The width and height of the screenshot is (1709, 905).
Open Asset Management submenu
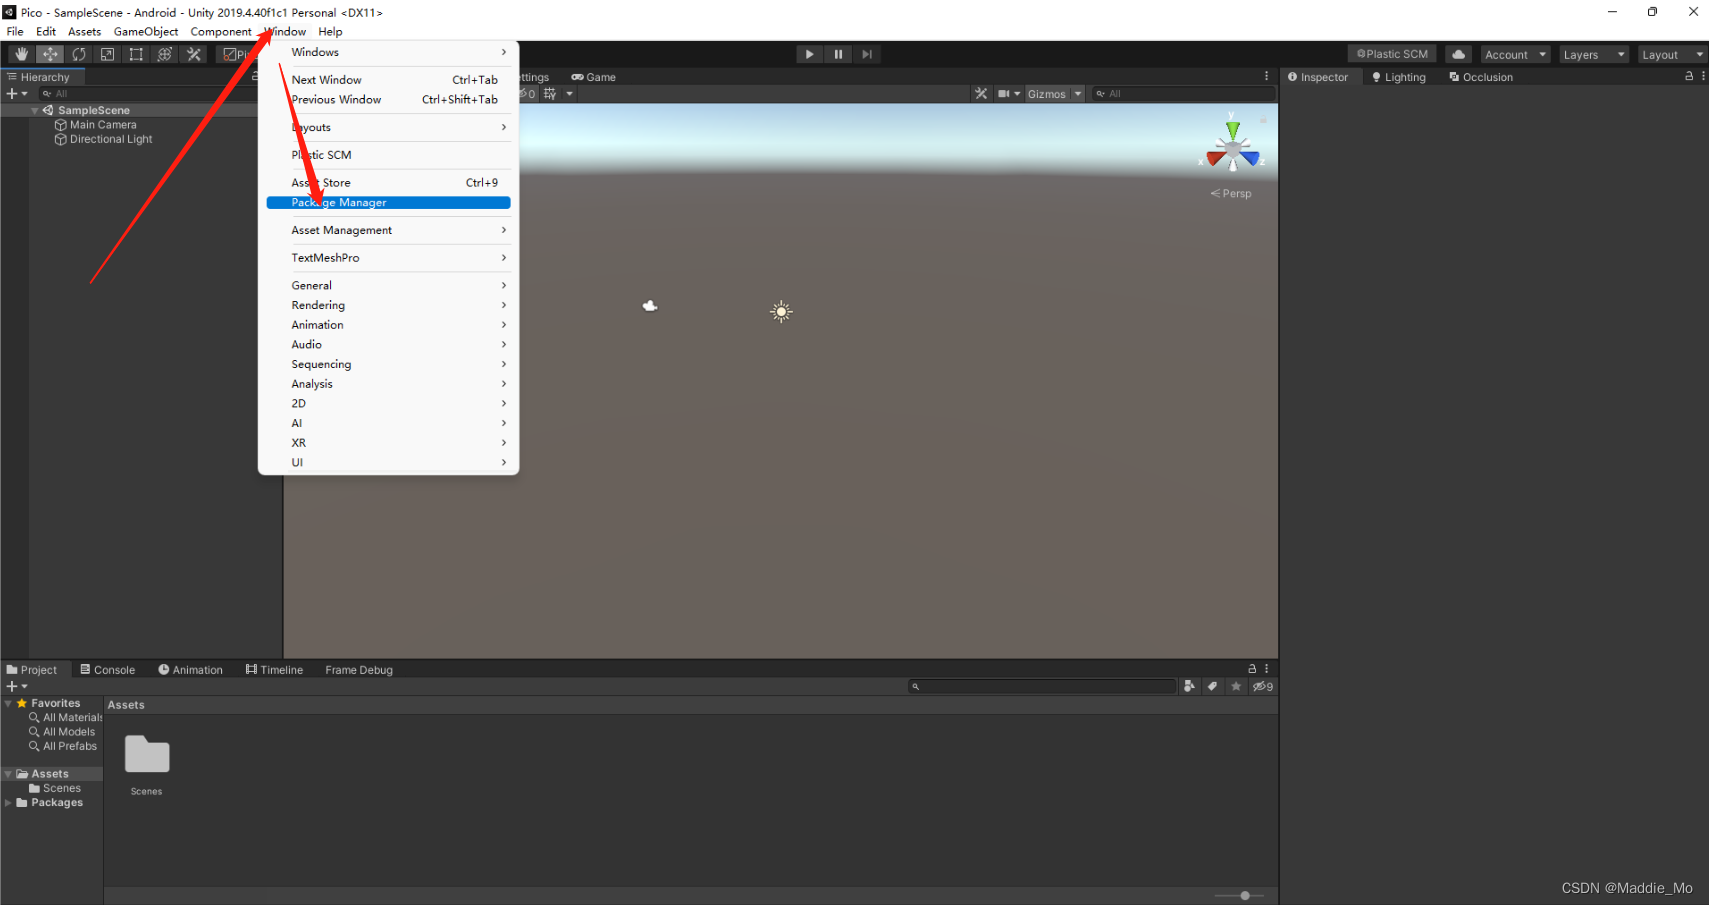coord(388,230)
